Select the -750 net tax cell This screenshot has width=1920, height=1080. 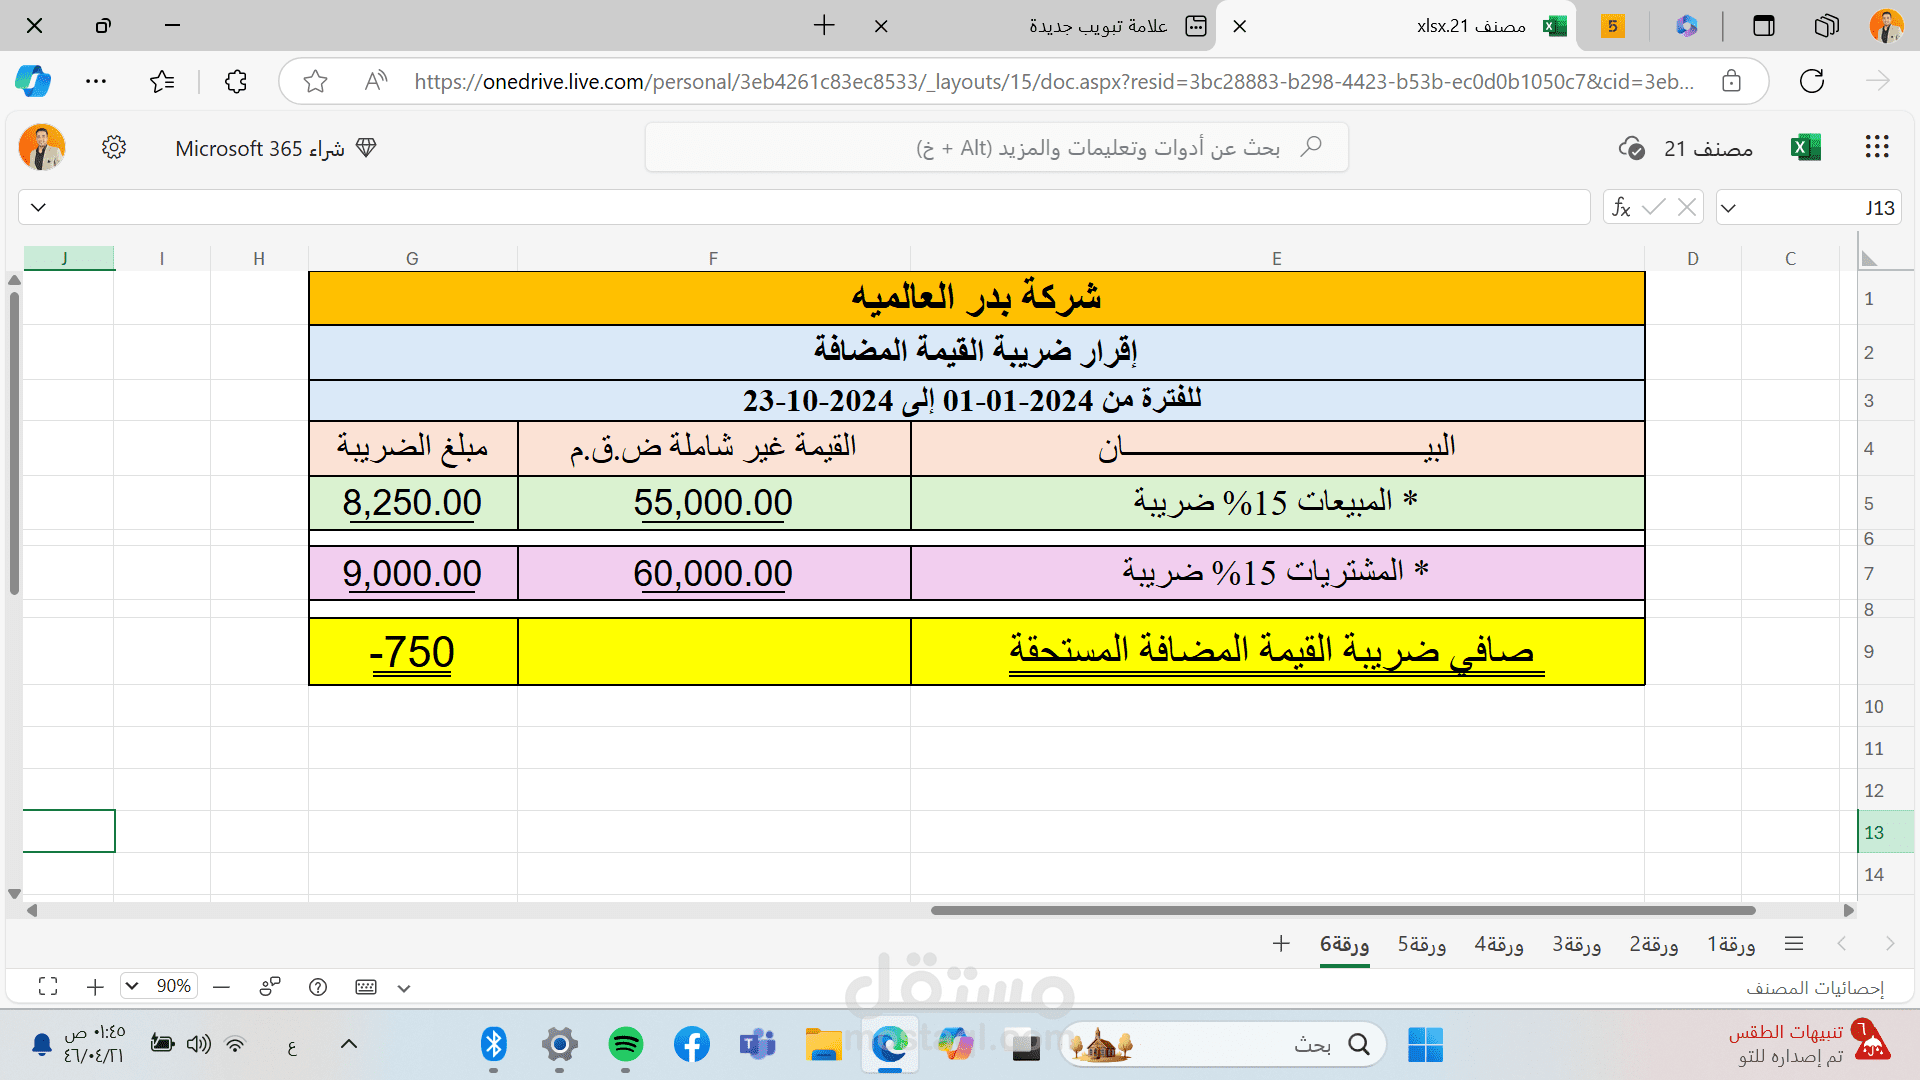[413, 652]
